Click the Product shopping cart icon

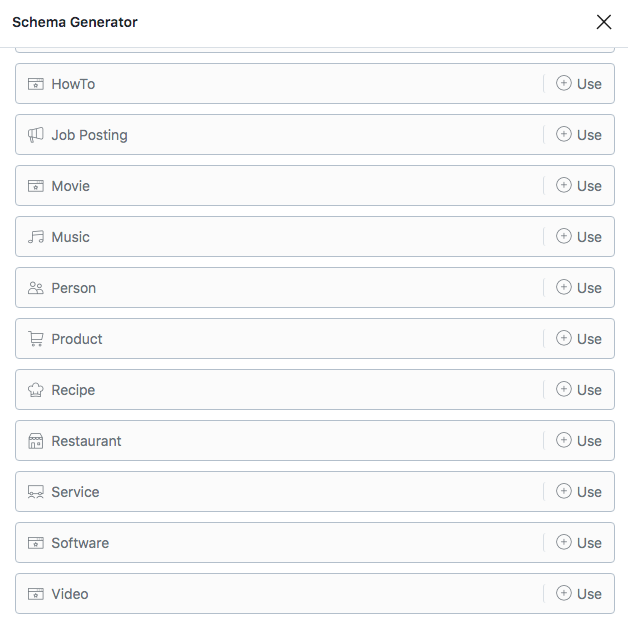(36, 339)
